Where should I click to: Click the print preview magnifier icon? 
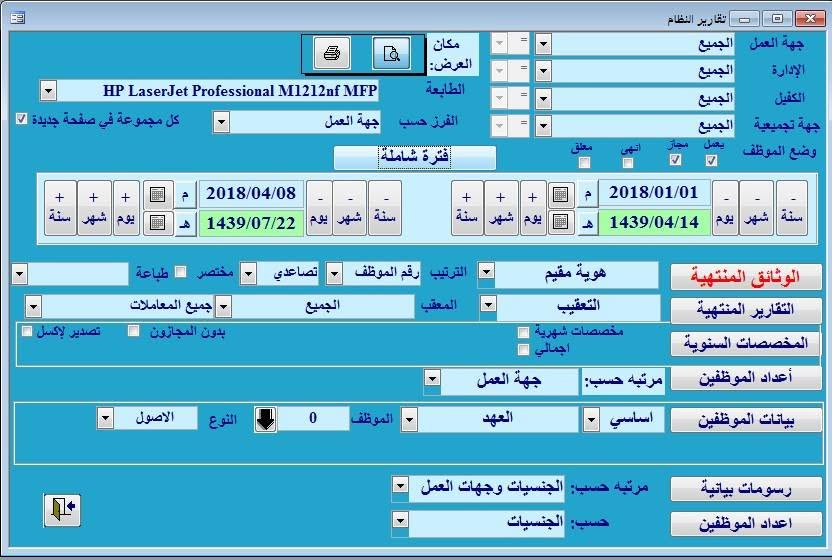pos(391,53)
